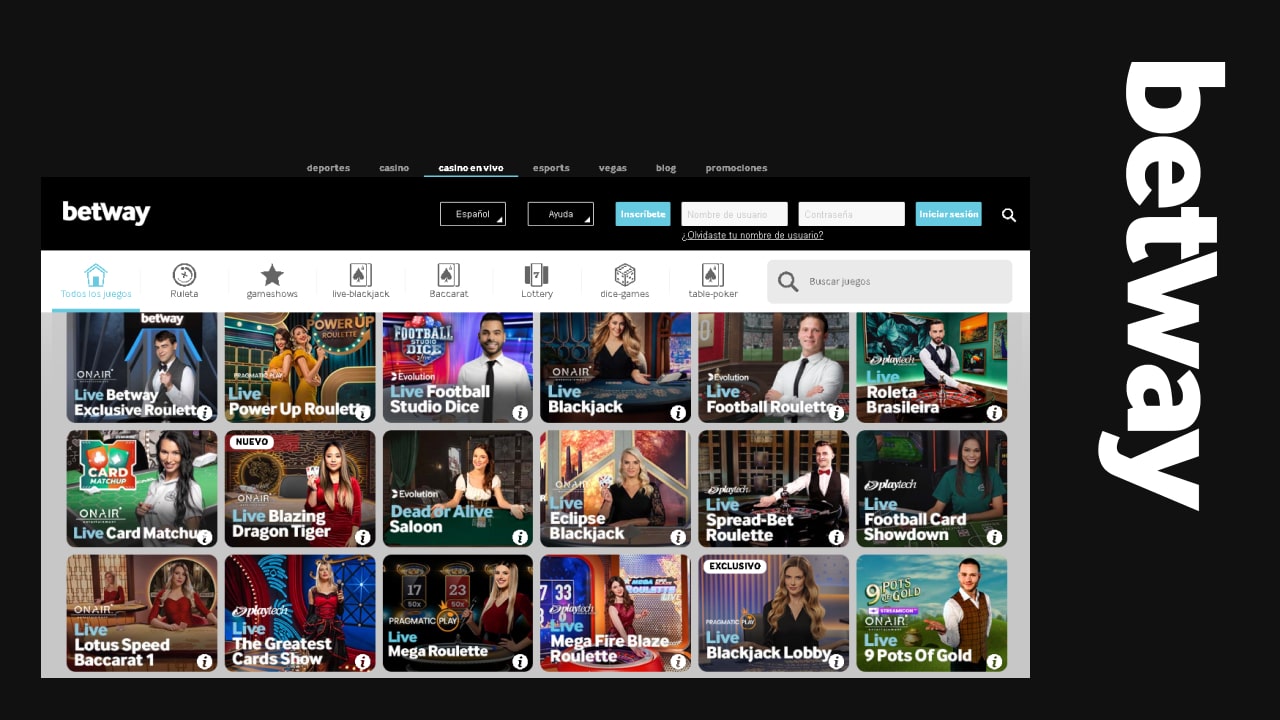
Task: Open Live Eclipse Blackjack game thumbnail
Action: point(616,489)
